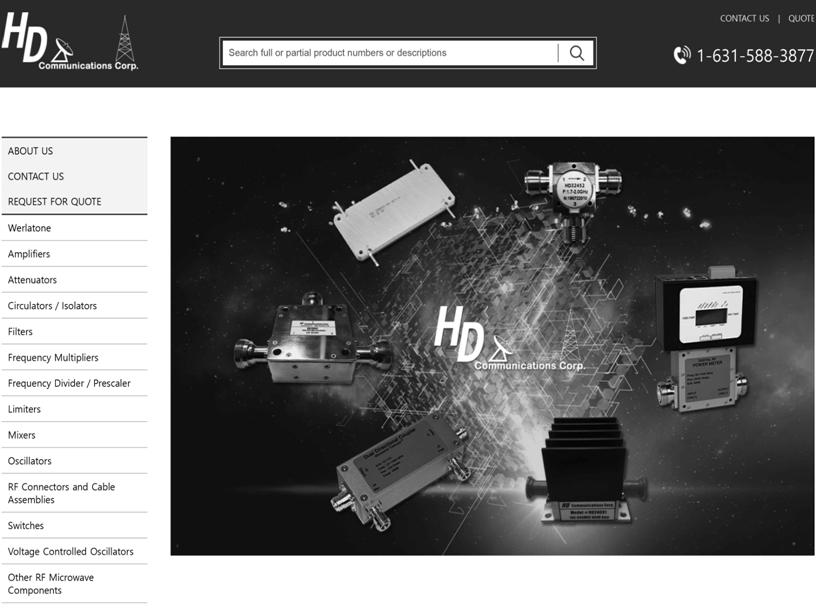Click the hero banner image
Screen dimensions: 816x612
coord(492,346)
